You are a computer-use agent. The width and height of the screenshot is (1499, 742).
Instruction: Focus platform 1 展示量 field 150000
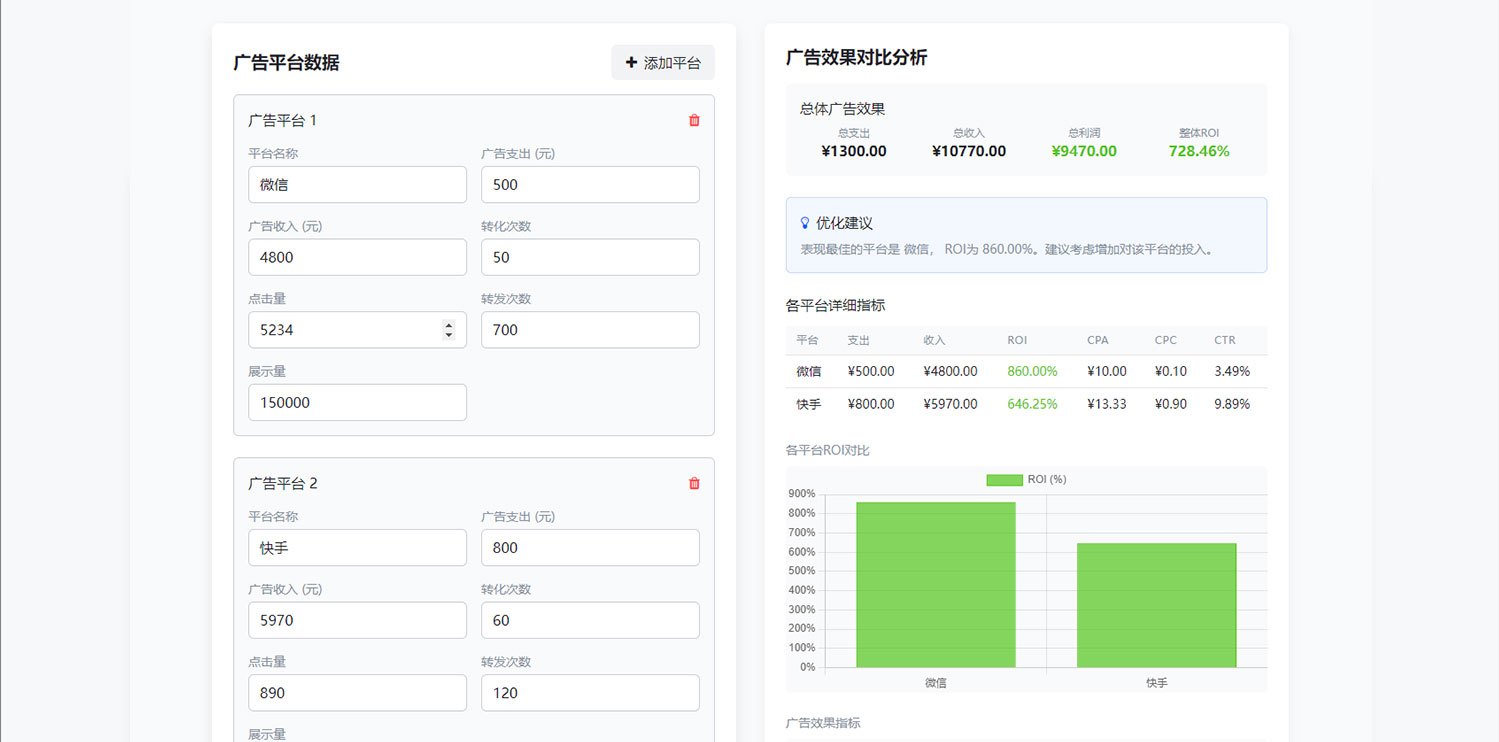[357, 402]
